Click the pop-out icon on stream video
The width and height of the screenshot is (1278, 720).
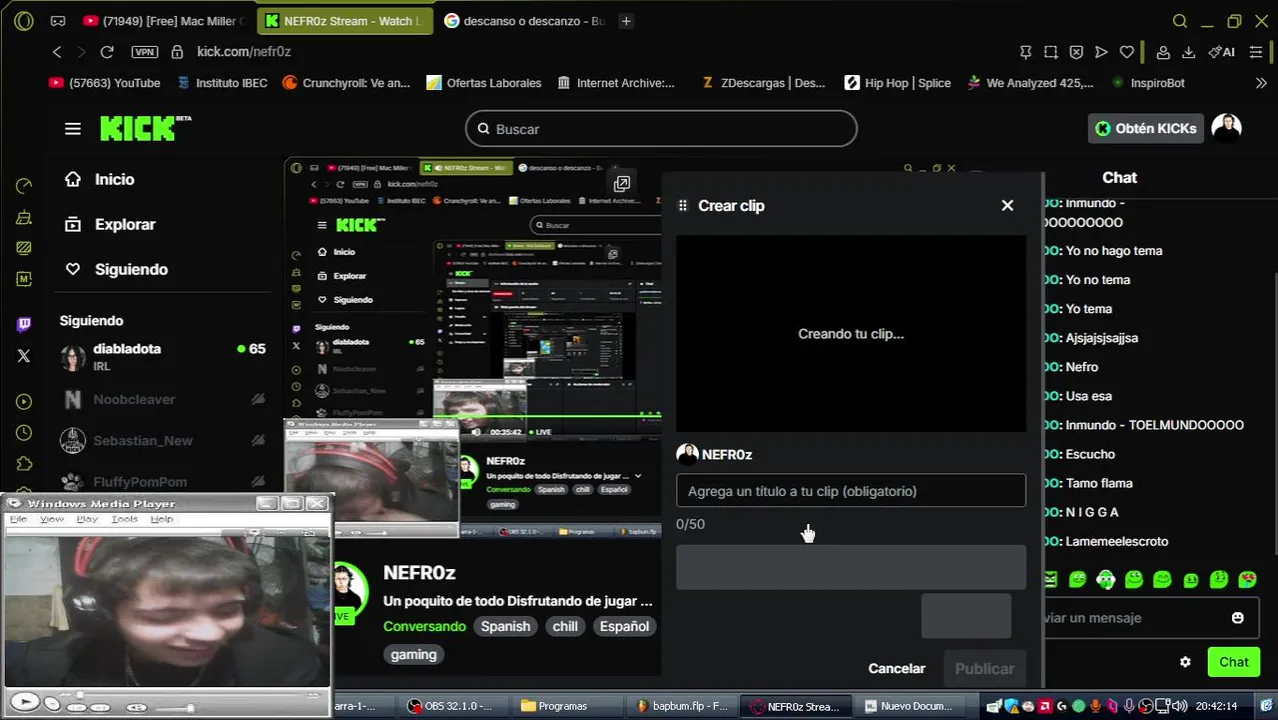(622, 184)
